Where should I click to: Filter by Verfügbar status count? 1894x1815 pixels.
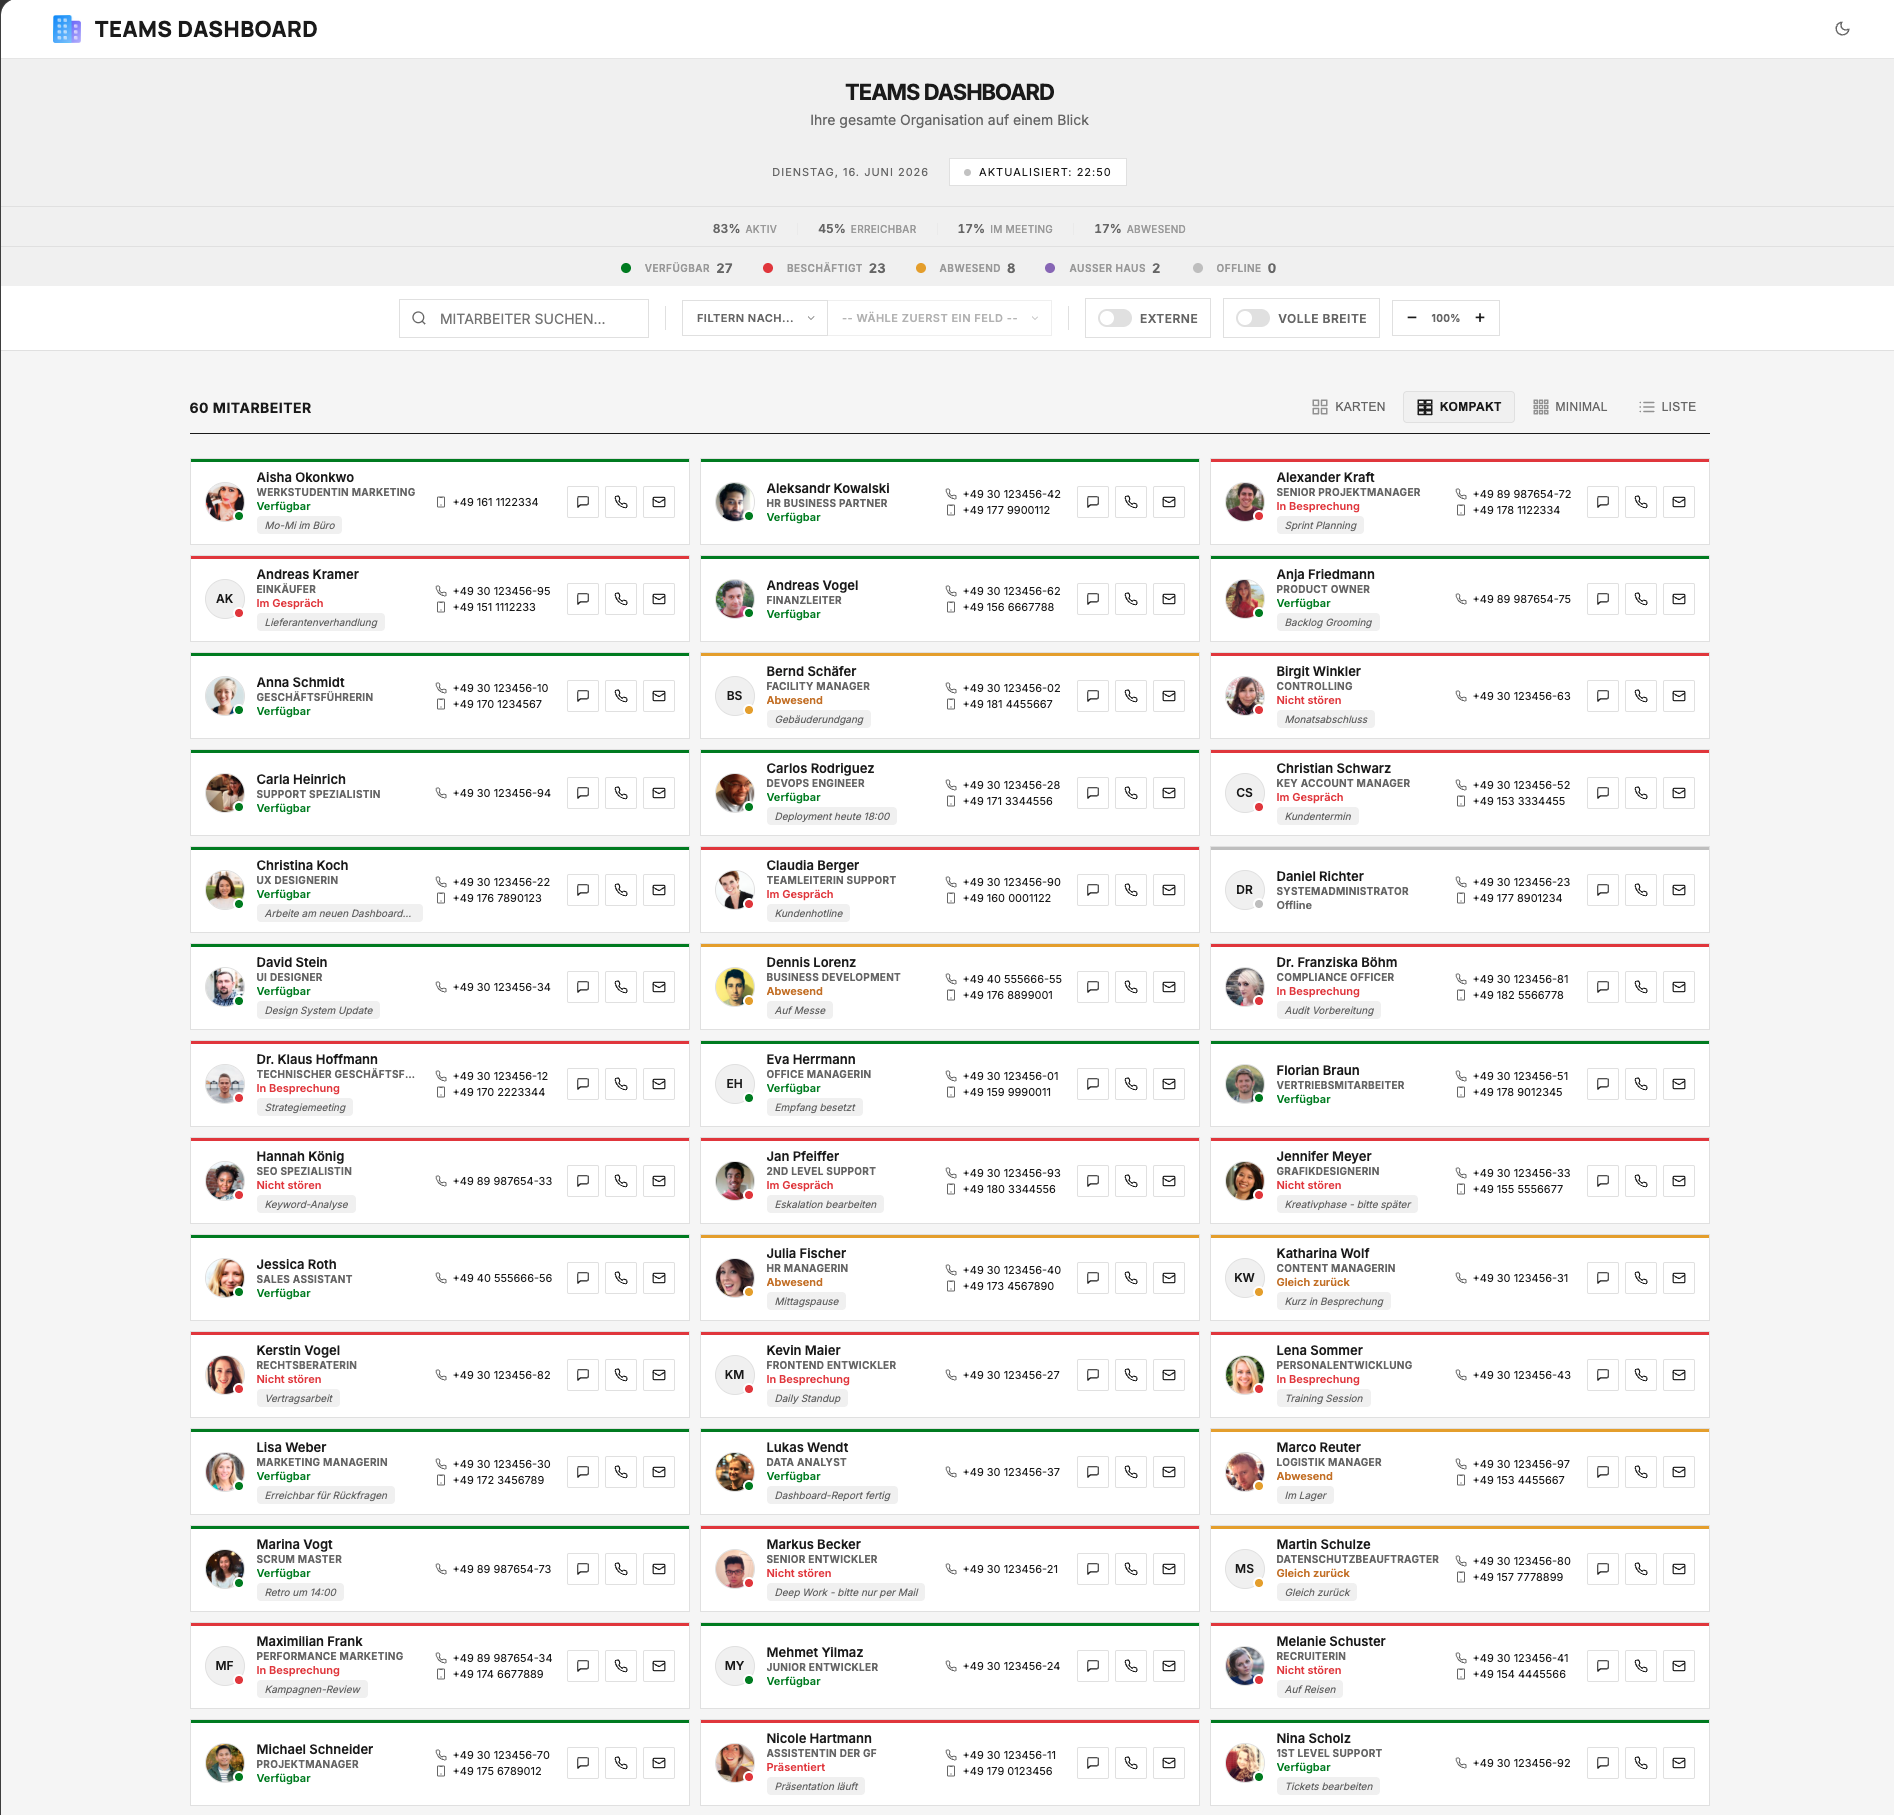(x=677, y=268)
